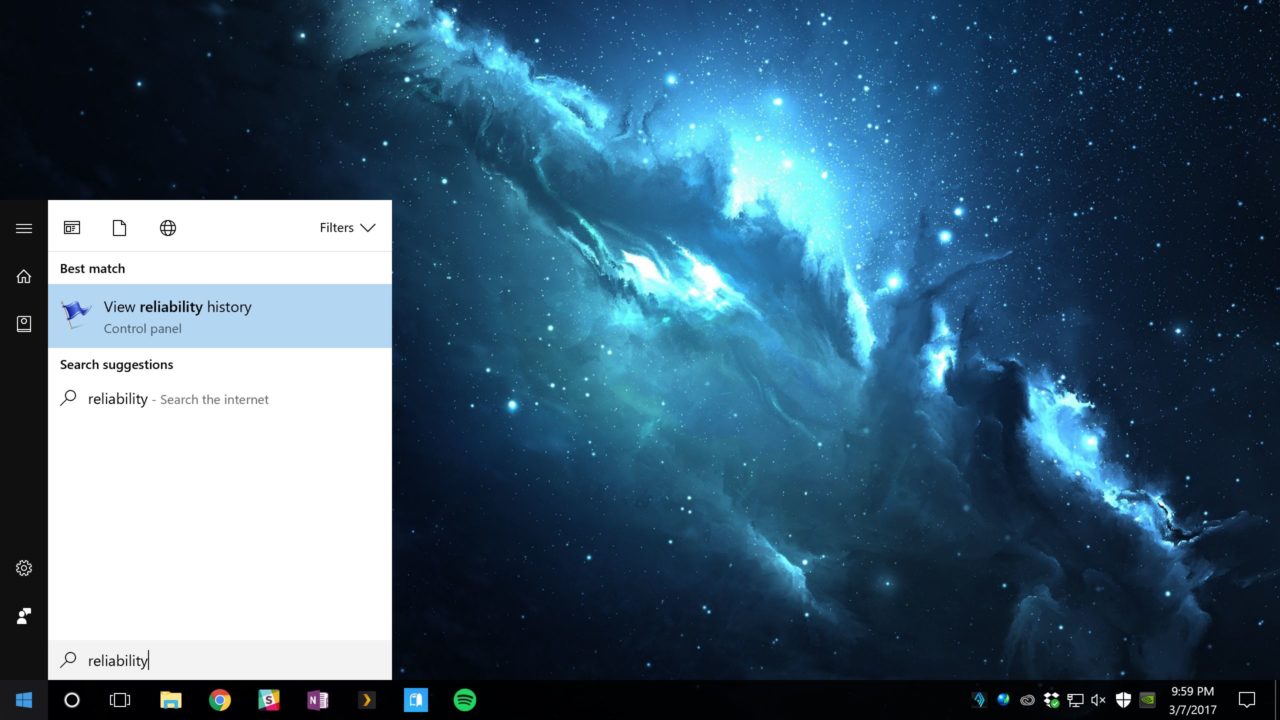
Task: Filter results by Documents icon
Action: coord(120,228)
